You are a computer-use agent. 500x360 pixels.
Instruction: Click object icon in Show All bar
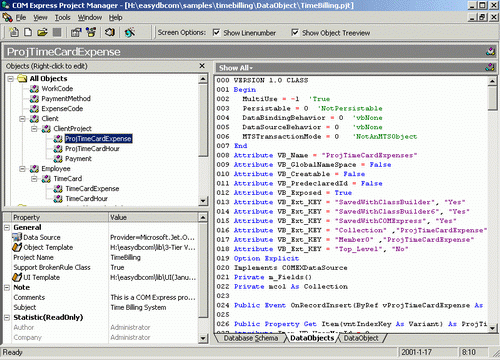pyautogui.click(x=490, y=68)
